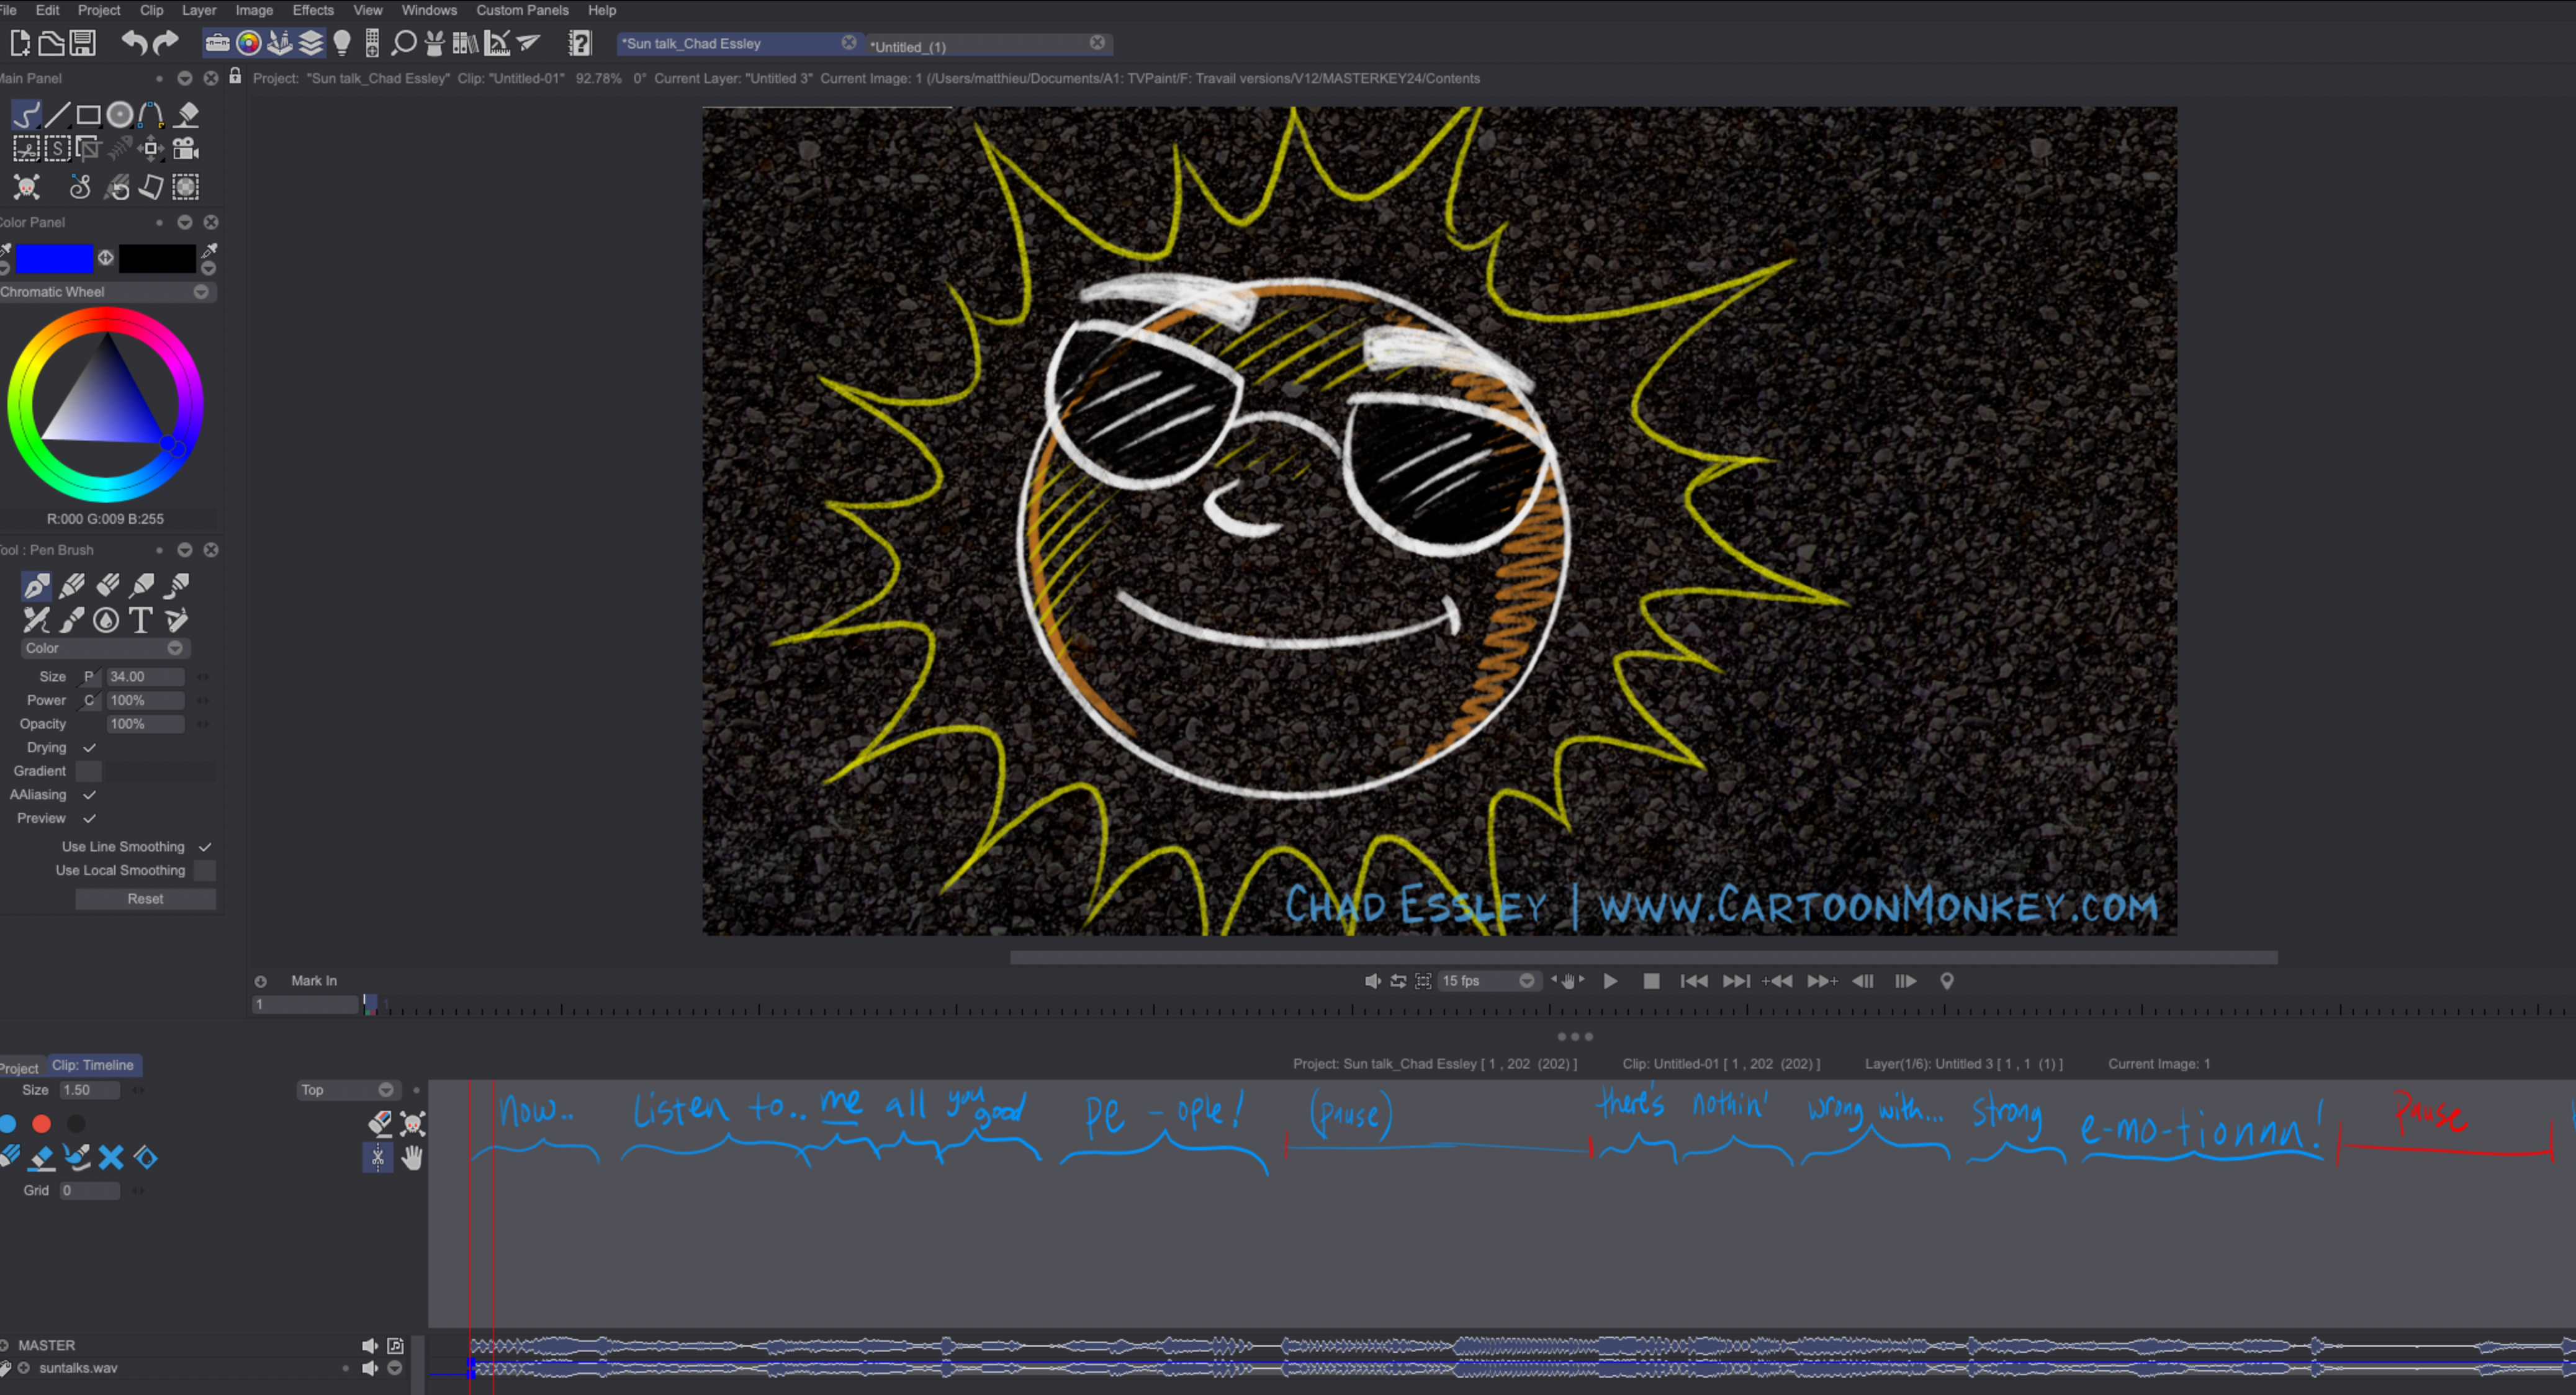The width and height of the screenshot is (2576, 1395).
Task: Select the Freehand line drawing tool
Action: click(25, 114)
